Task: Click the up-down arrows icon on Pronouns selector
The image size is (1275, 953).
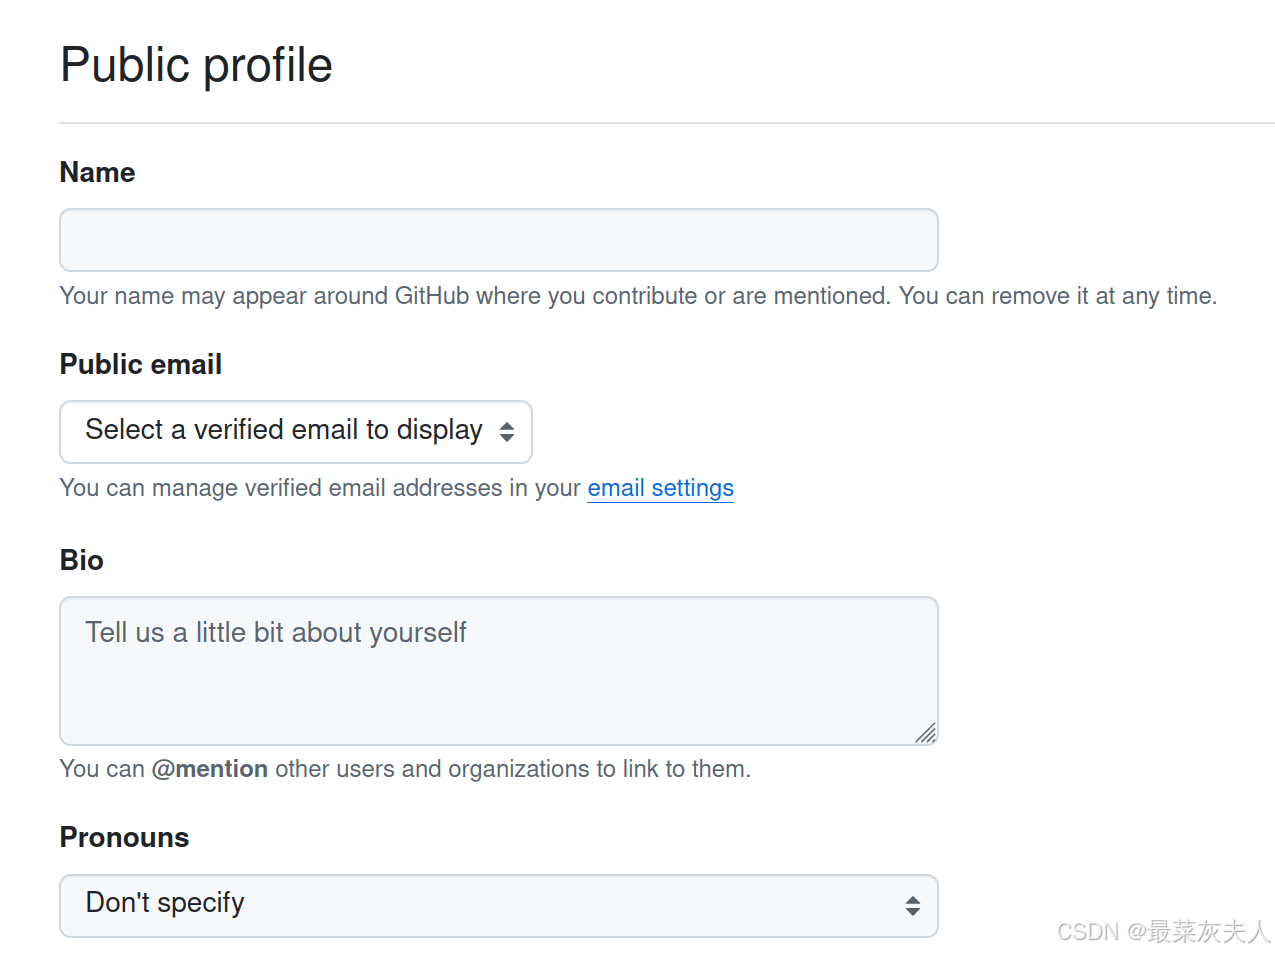Action: 912,906
